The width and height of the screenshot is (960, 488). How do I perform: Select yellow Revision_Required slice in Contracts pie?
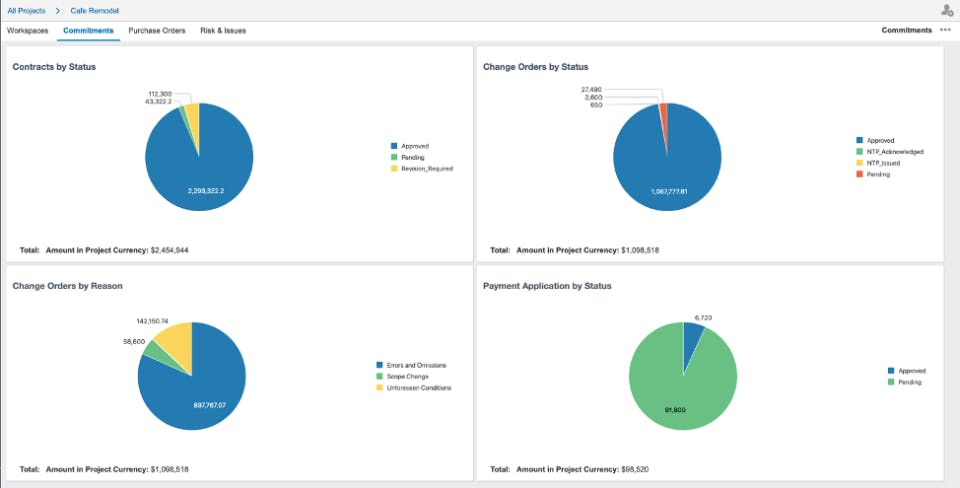(193, 119)
